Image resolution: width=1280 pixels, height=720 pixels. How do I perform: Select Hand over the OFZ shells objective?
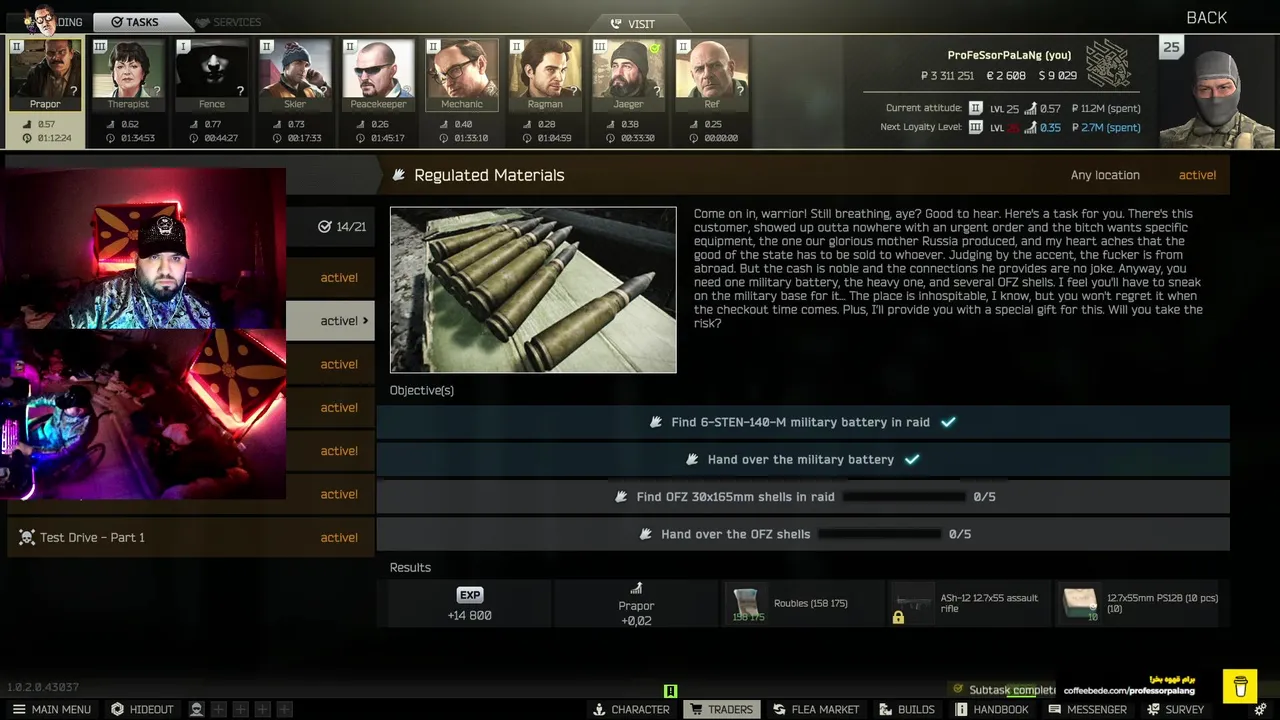coord(803,534)
